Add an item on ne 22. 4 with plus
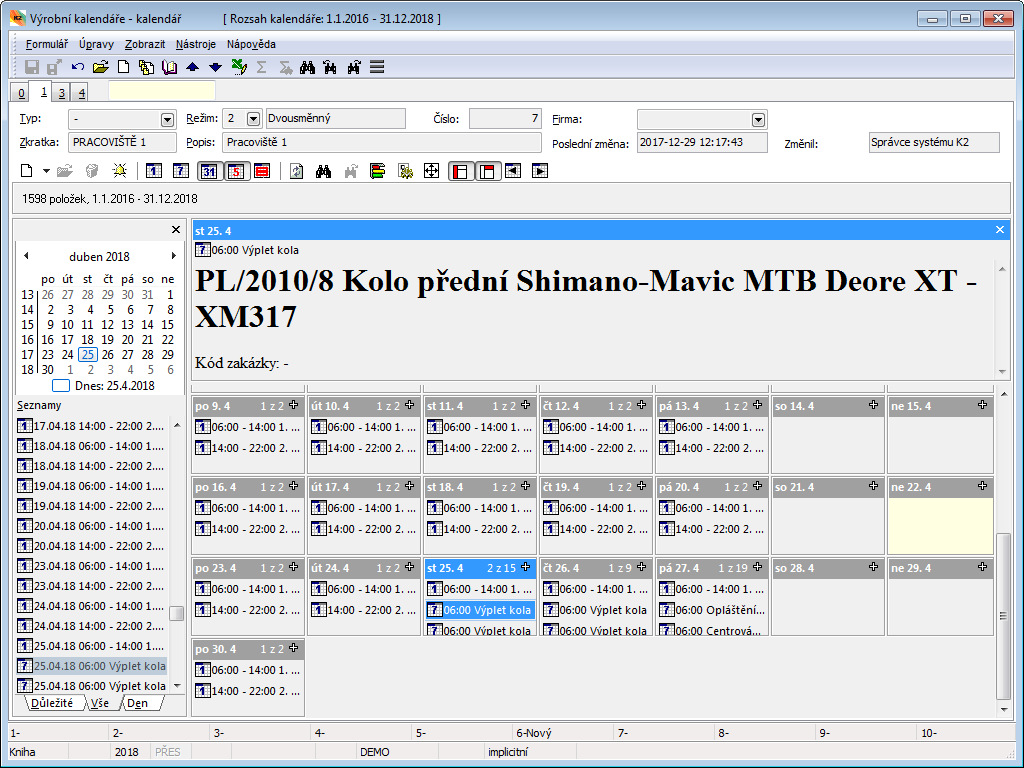 982,486
